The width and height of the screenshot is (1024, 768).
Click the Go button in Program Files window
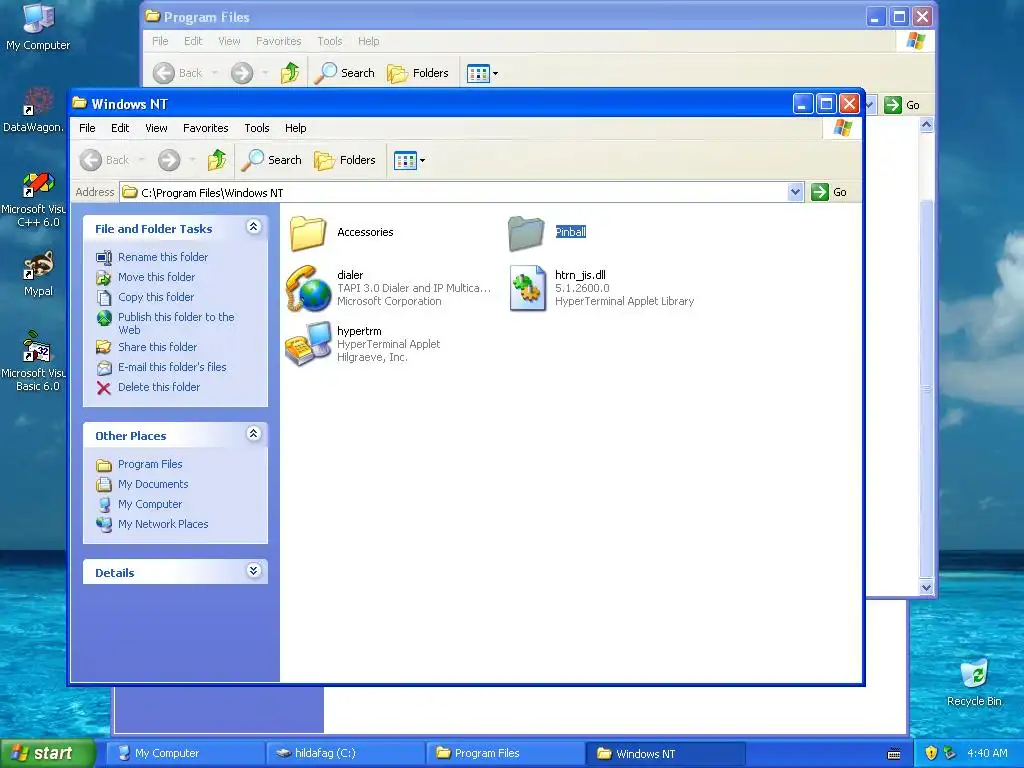tap(902, 105)
